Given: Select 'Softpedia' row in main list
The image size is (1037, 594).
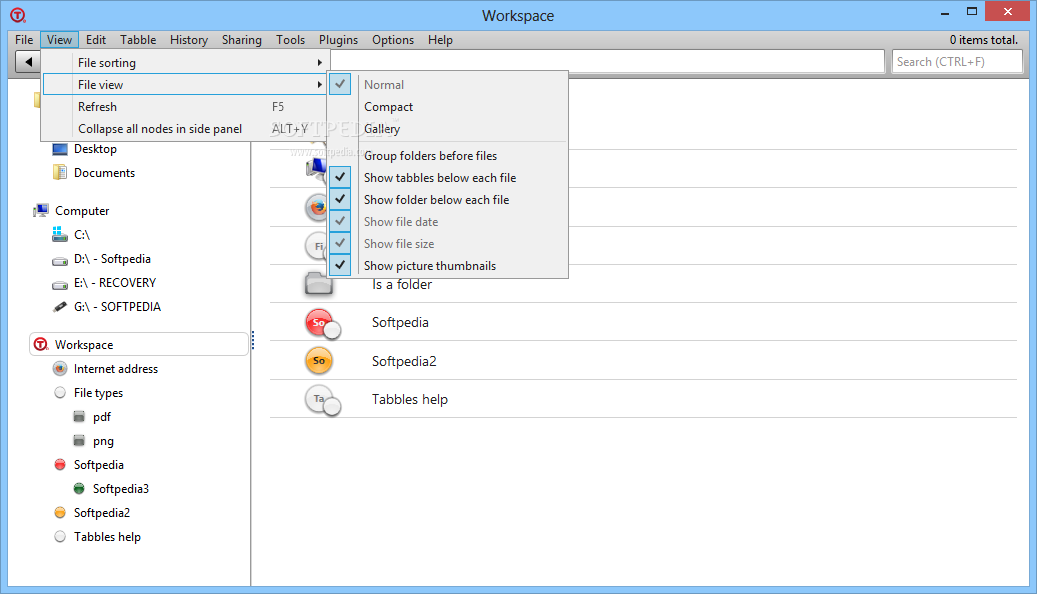Looking at the screenshot, I should tap(400, 322).
